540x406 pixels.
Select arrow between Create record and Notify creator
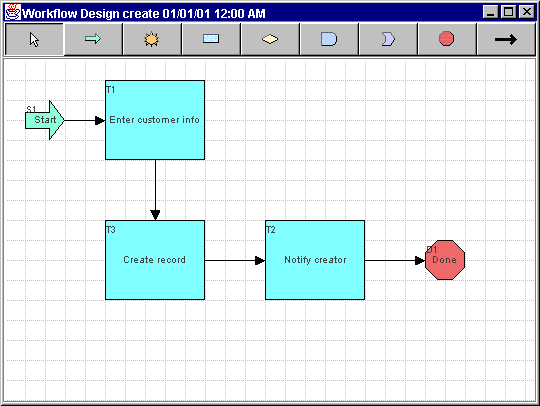(x=235, y=260)
